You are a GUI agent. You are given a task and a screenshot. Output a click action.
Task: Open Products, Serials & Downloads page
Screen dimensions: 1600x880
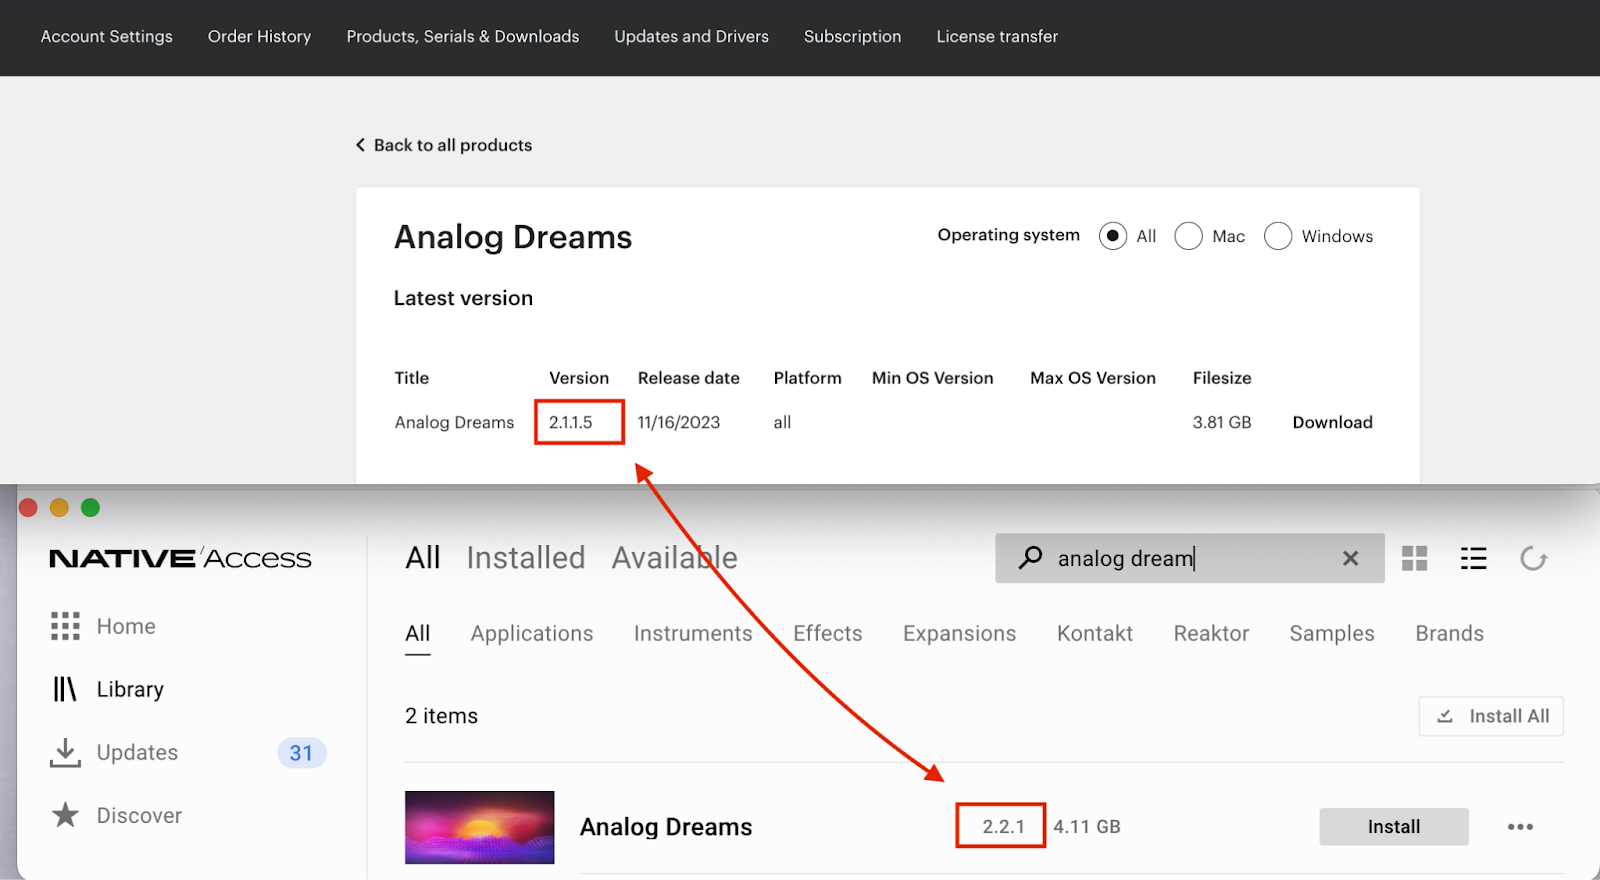point(463,36)
